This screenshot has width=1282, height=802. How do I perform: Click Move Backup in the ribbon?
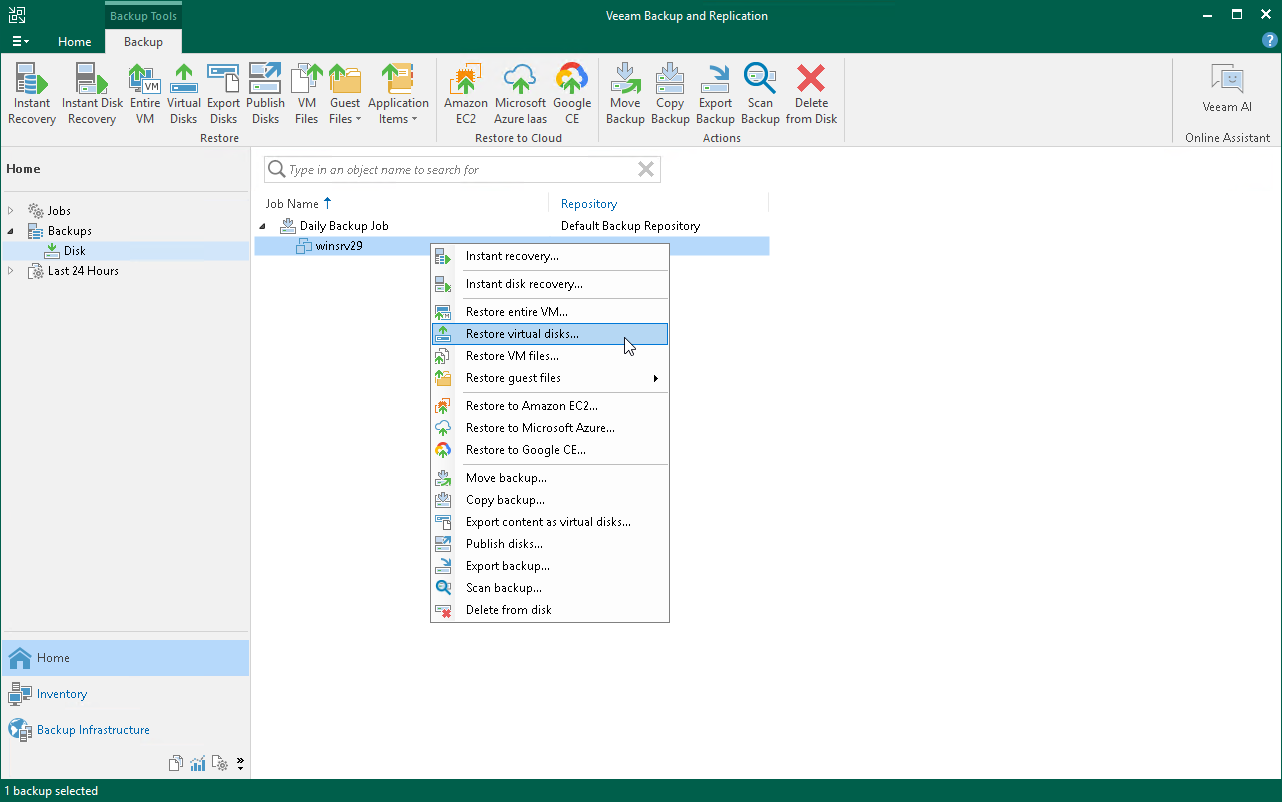coord(625,94)
